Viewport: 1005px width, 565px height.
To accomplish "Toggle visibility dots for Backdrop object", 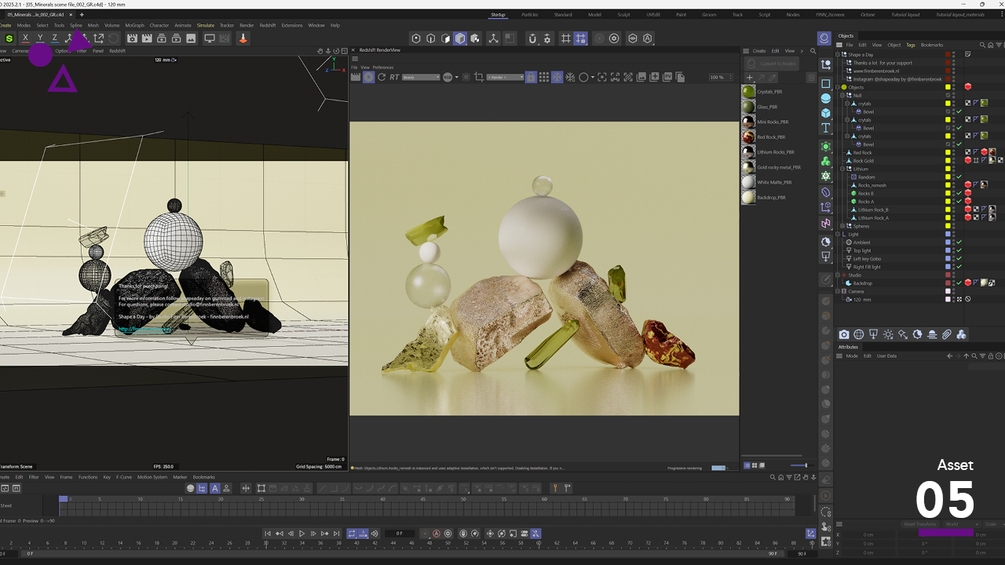I will 953,283.
